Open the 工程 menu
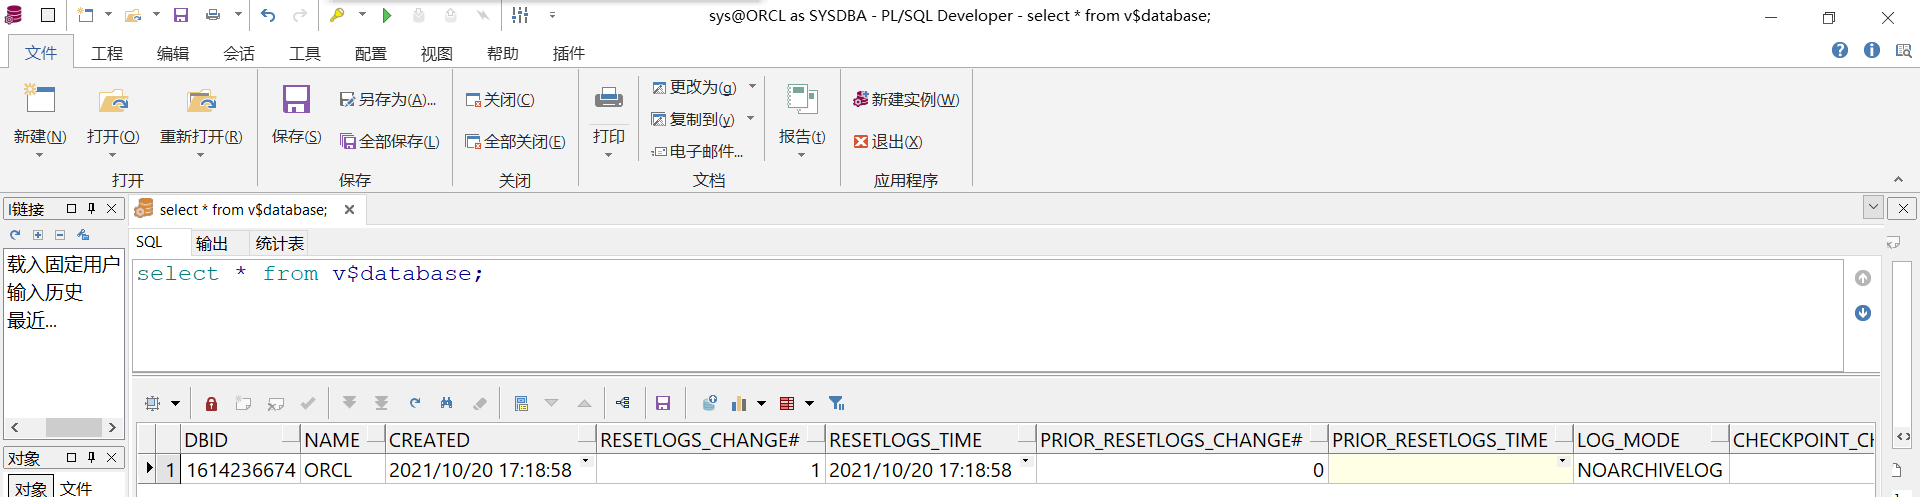This screenshot has width=1920, height=497. coord(107,53)
